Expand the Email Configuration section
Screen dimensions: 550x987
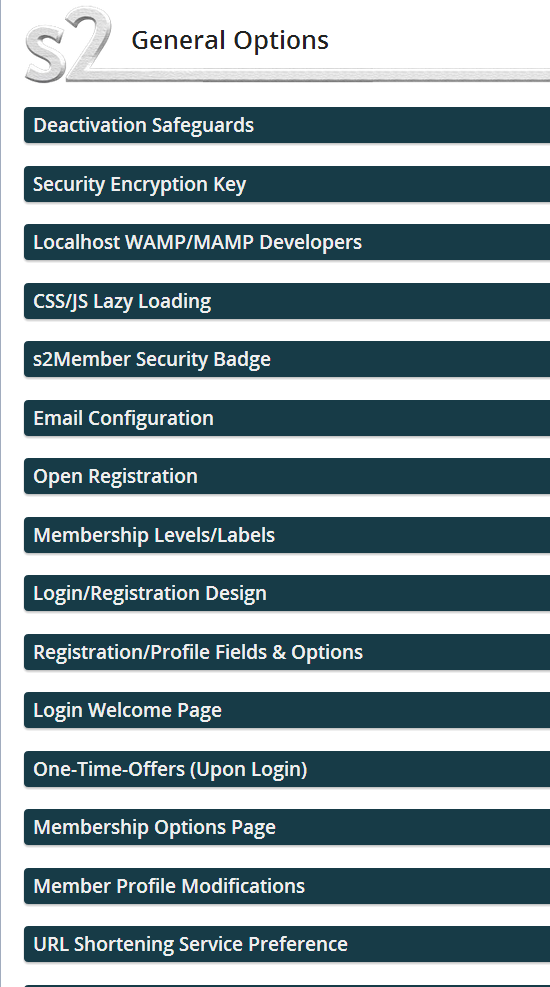(x=287, y=418)
